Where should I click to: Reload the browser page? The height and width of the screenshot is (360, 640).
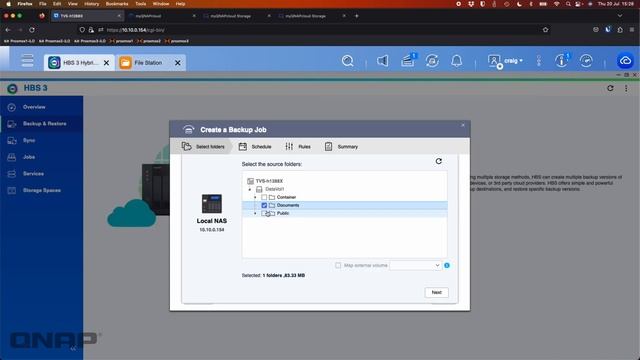pyautogui.click(x=32, y=30)
